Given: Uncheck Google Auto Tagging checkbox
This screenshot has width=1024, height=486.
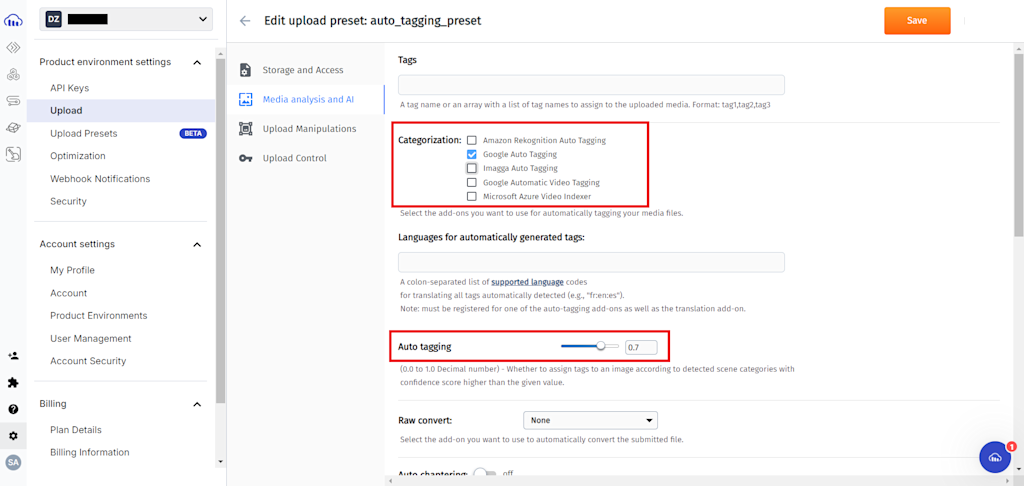Looking at the screenshot, I should 472,154.
